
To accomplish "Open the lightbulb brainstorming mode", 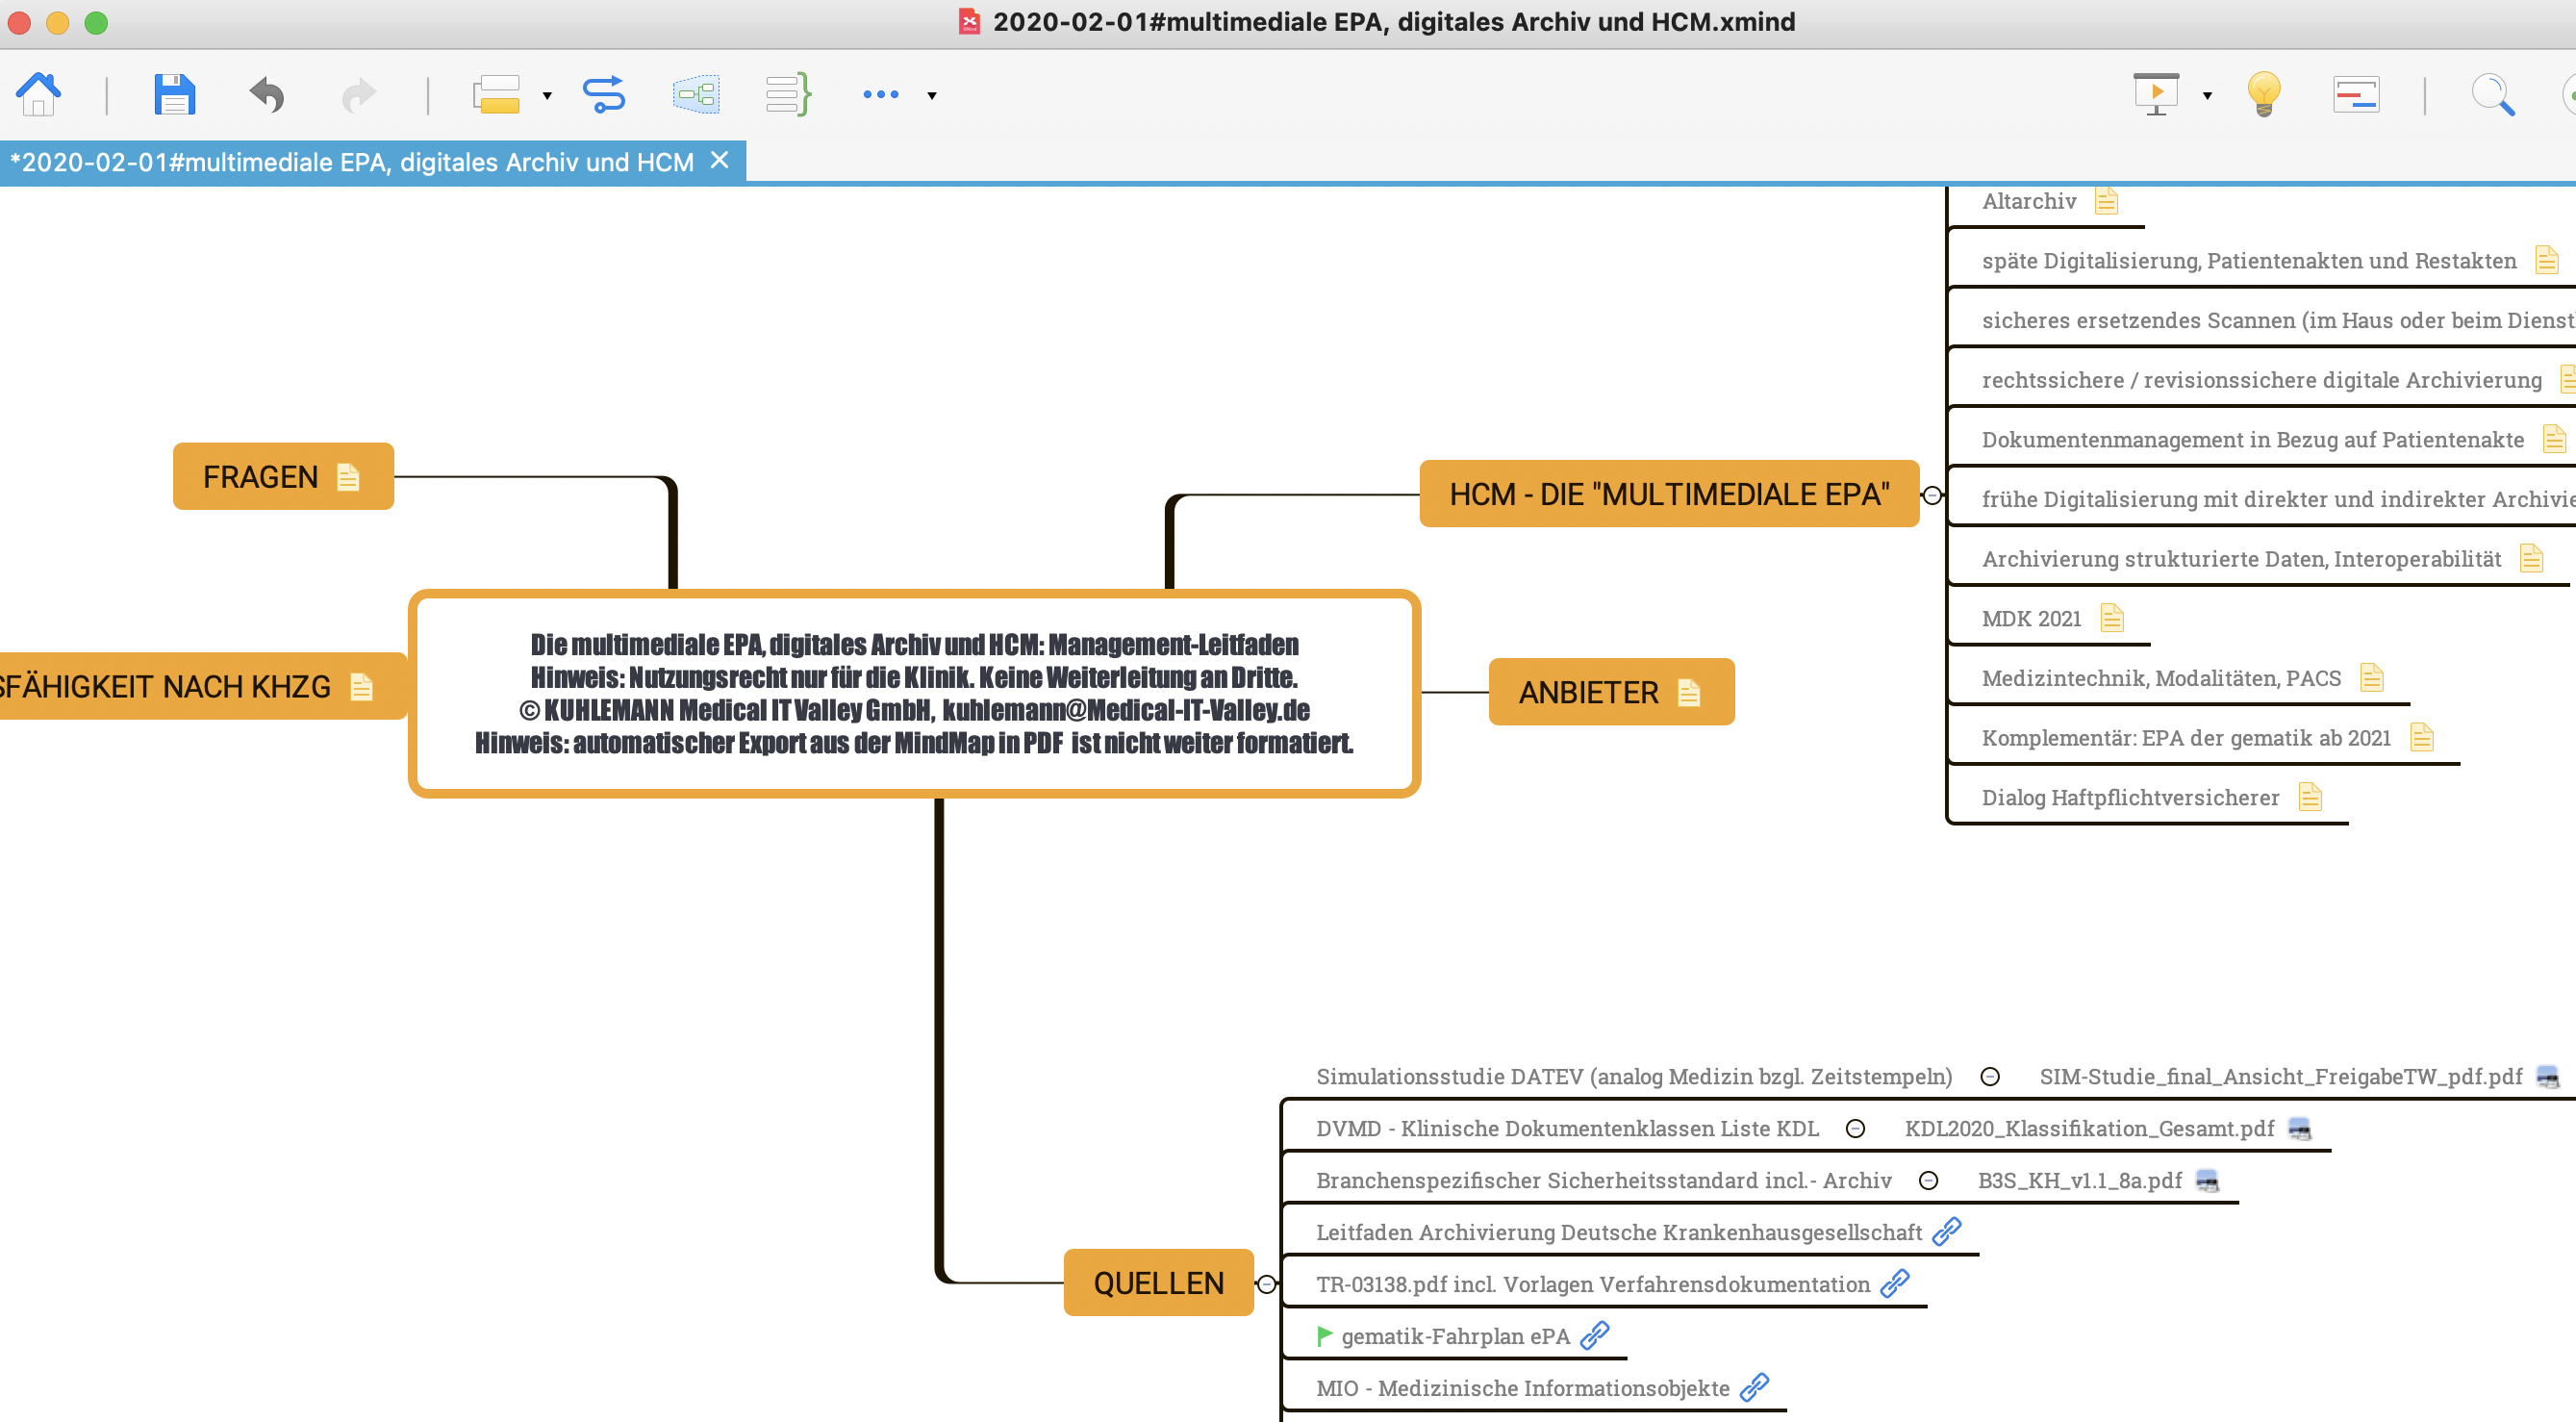I will (x=2264, y=95).
